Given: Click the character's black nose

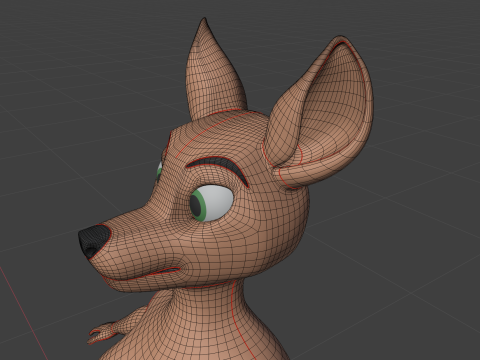Looking at the screenshot, I should tap(93, 241).
